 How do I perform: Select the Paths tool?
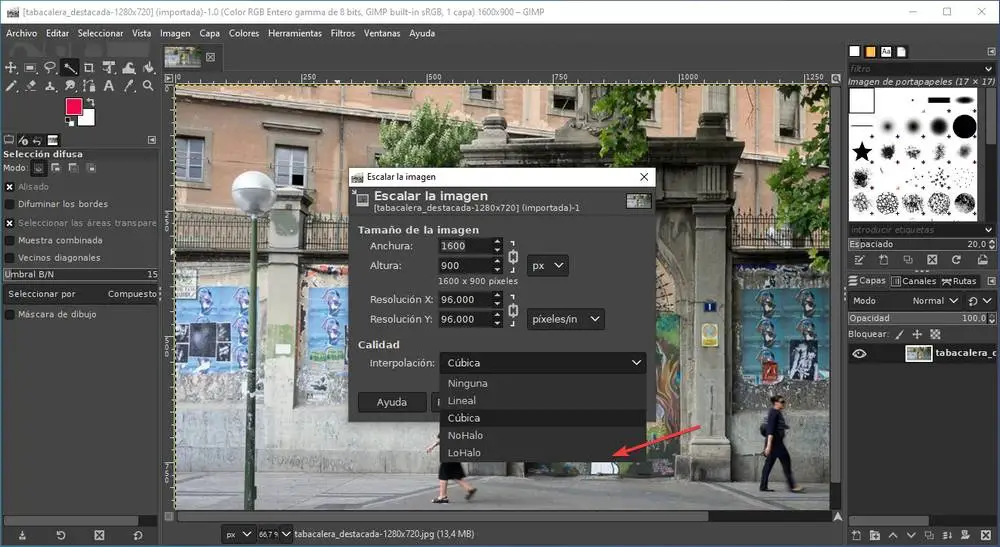(89, 85)
